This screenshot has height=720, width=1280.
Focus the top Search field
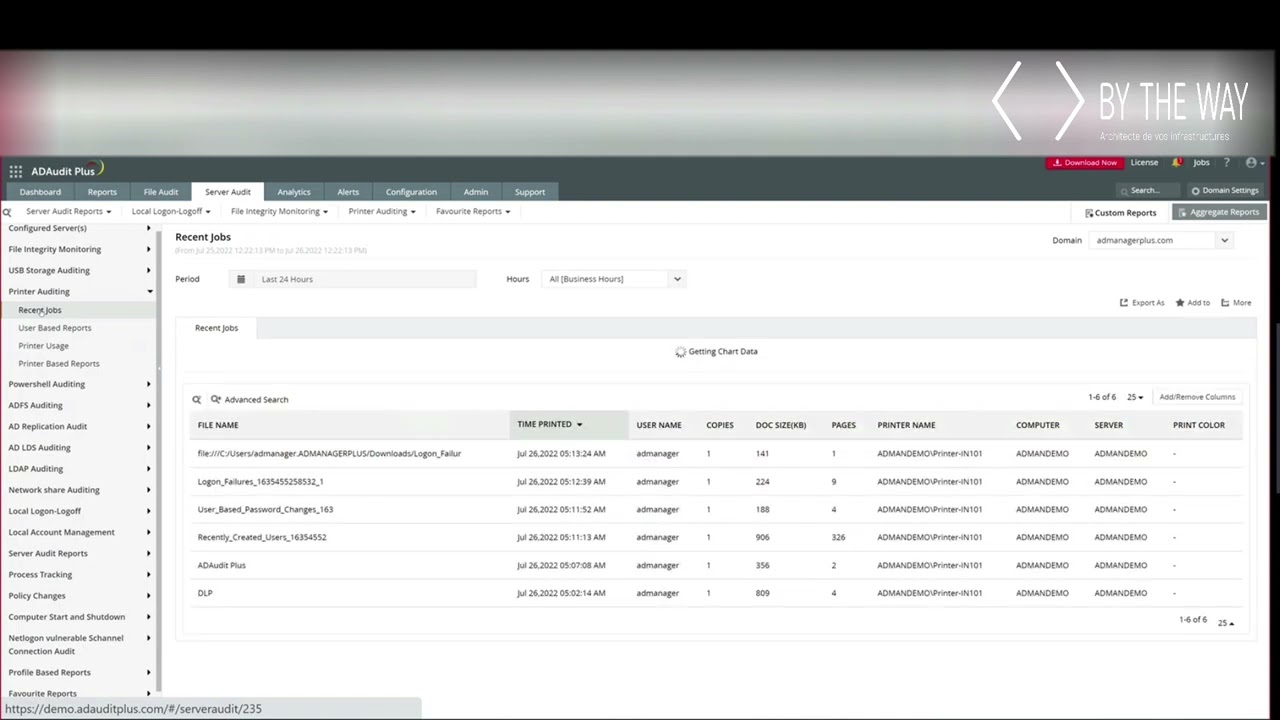(1149, 190)
